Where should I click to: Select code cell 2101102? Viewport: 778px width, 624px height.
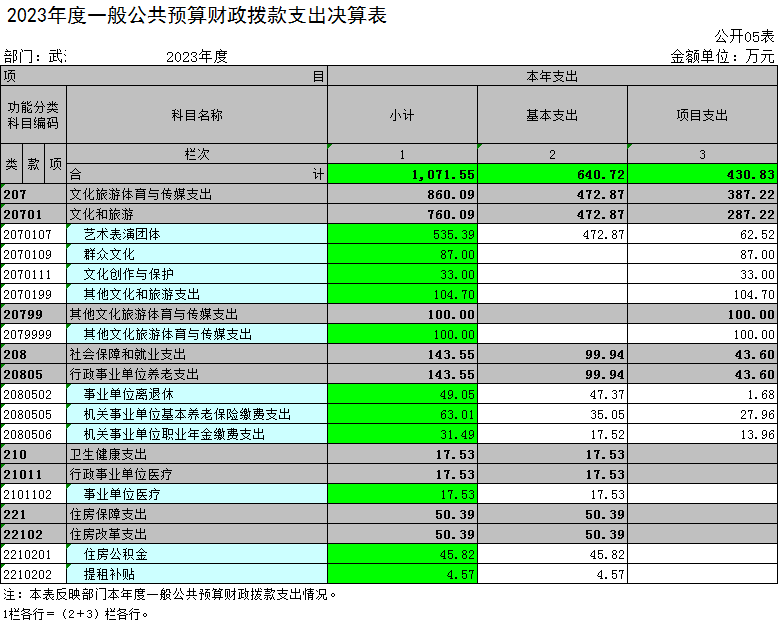click(x=33, y=495)
